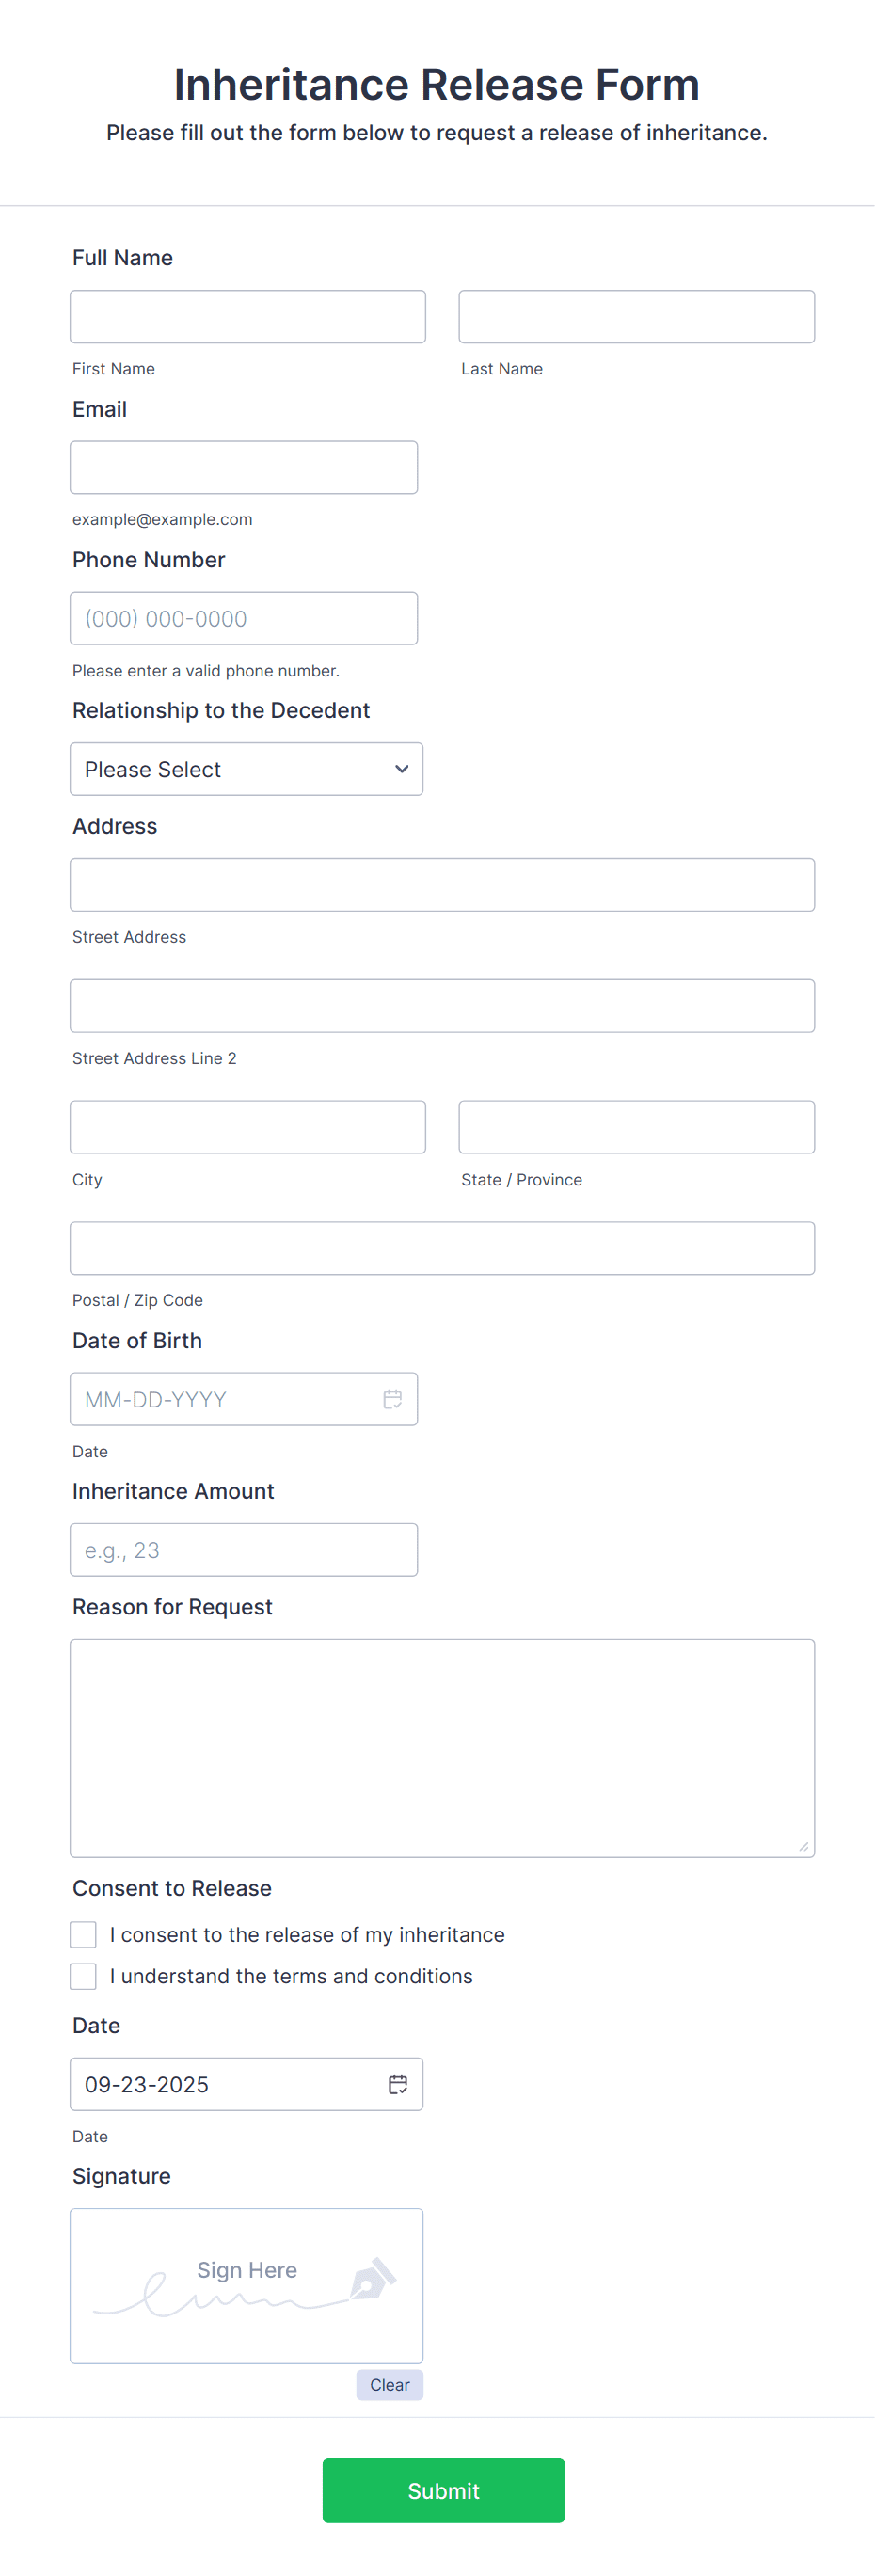Click the Inheritance Amount field
Image resolution: width=875 pixels, height=2576 pixels.
point(243,1549)
